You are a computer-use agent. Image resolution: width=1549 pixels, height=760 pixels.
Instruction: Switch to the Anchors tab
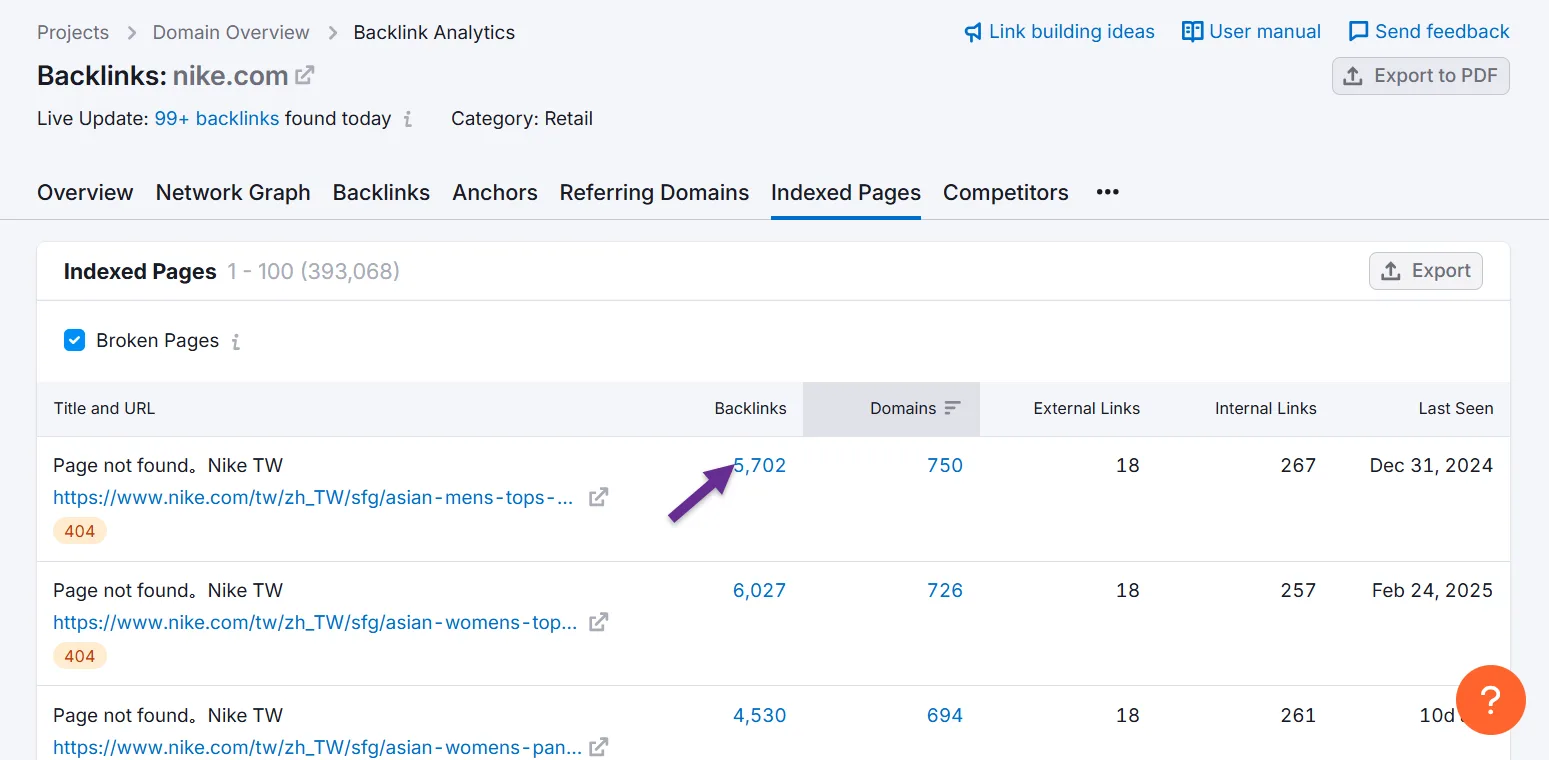tap(495, 192)
